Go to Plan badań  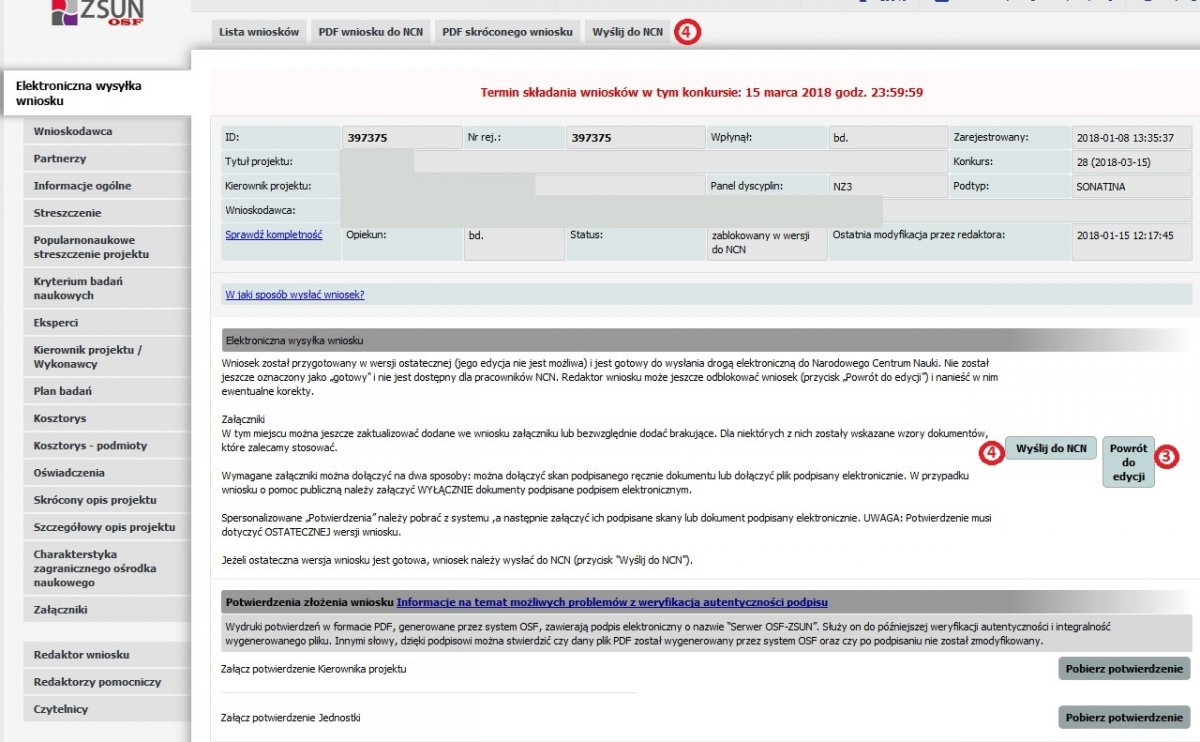(106, 391)
